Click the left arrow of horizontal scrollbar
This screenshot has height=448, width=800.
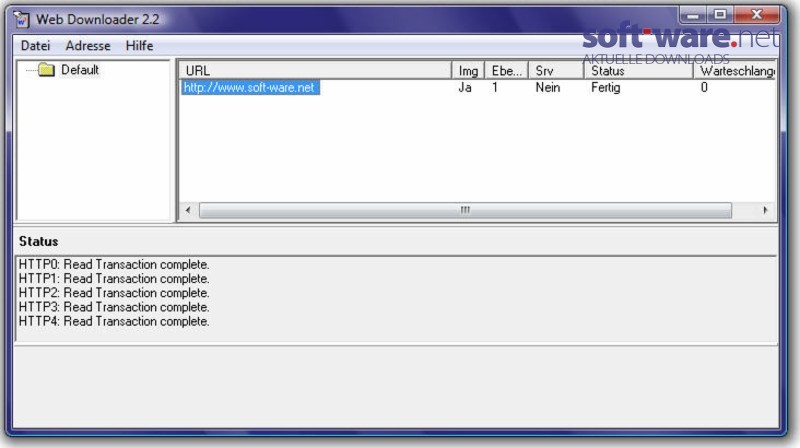(188, 210)
